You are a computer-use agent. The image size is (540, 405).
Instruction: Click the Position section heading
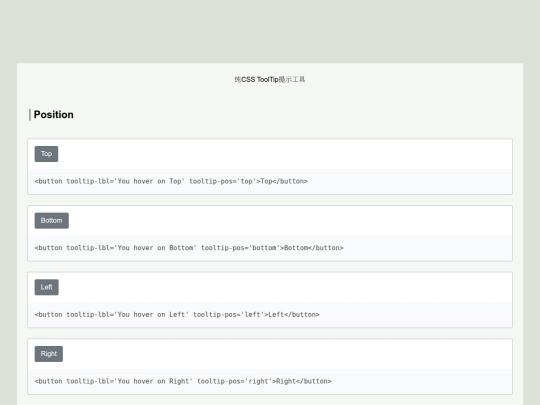click(x=53, y=115)
